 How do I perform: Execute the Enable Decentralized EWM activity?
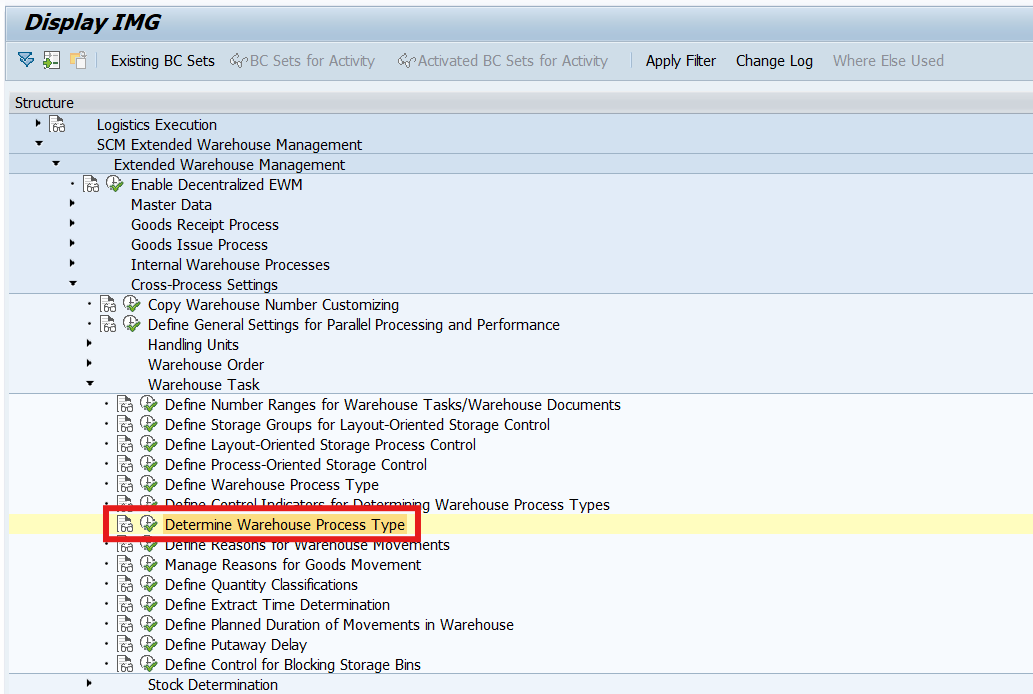pyautogui.click(x=115, y=184)
